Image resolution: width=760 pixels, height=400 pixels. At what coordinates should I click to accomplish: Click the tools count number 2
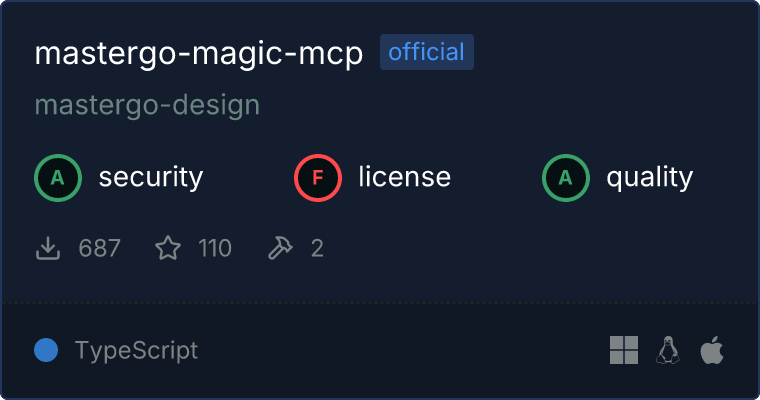(x=317, y=248)
